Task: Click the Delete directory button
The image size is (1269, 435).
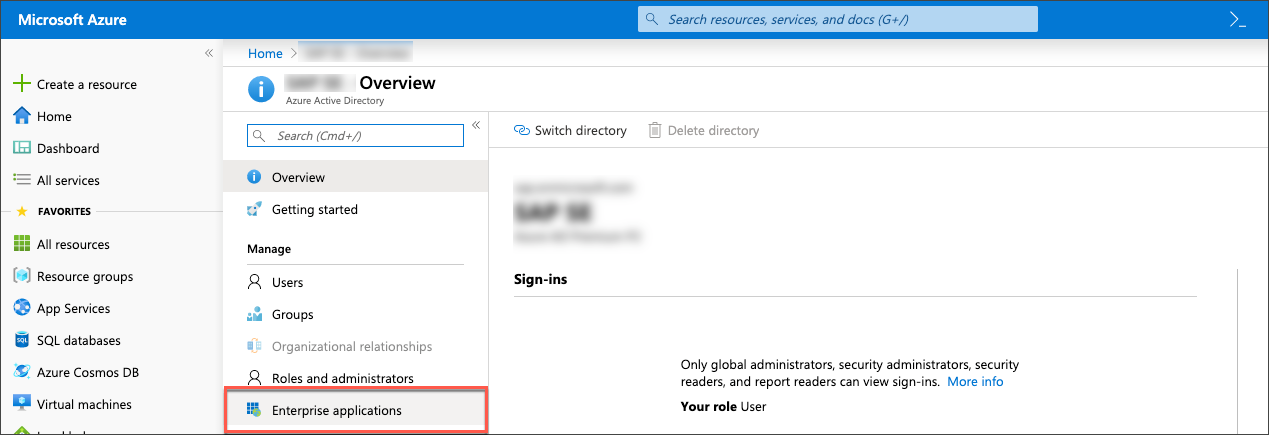Action: tap(704, 130)
